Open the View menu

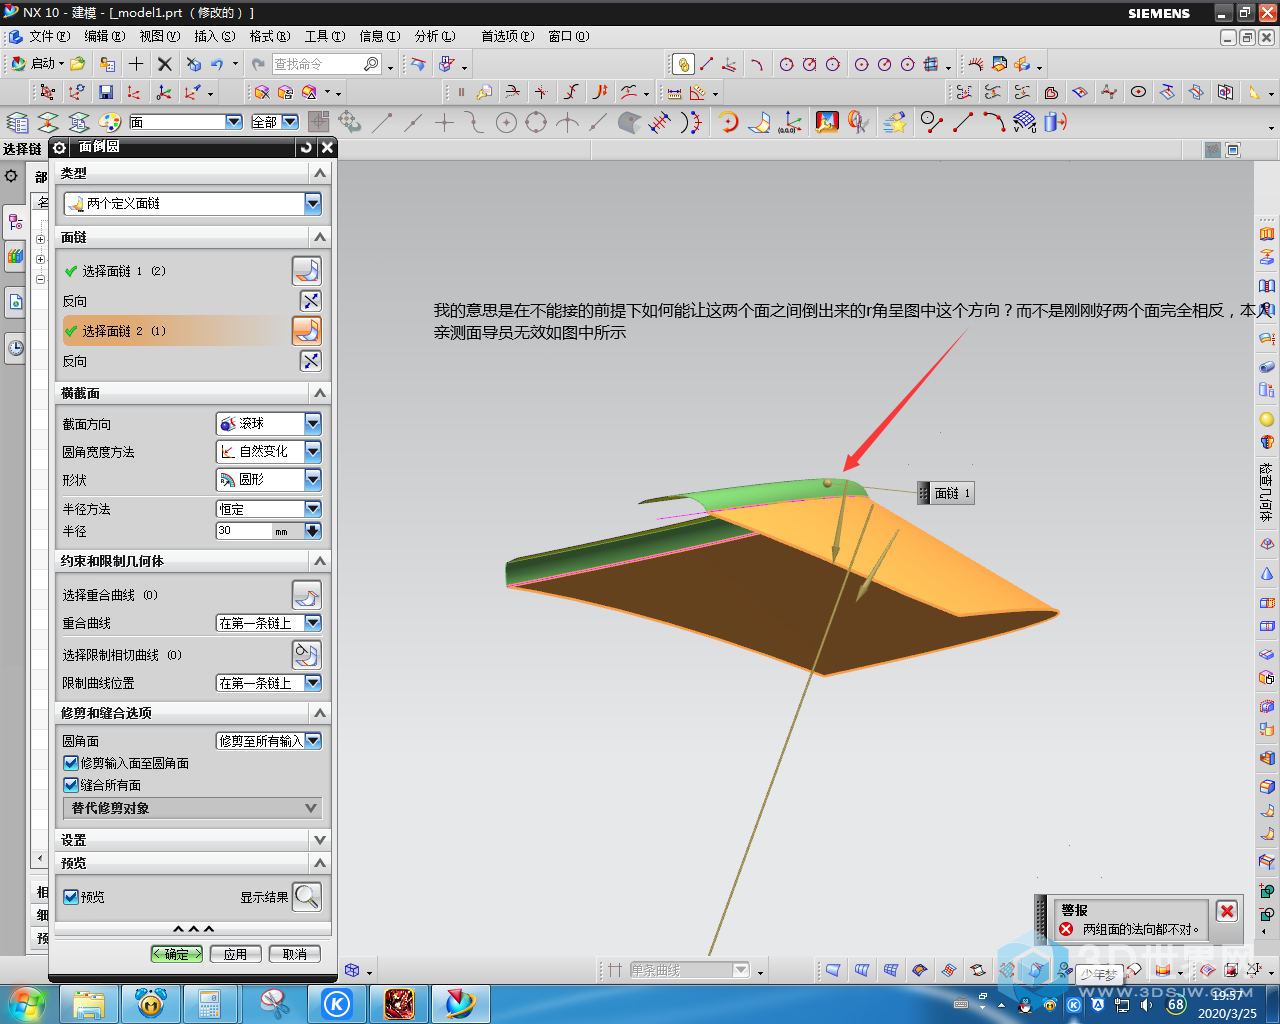click(x=159, y=36)
